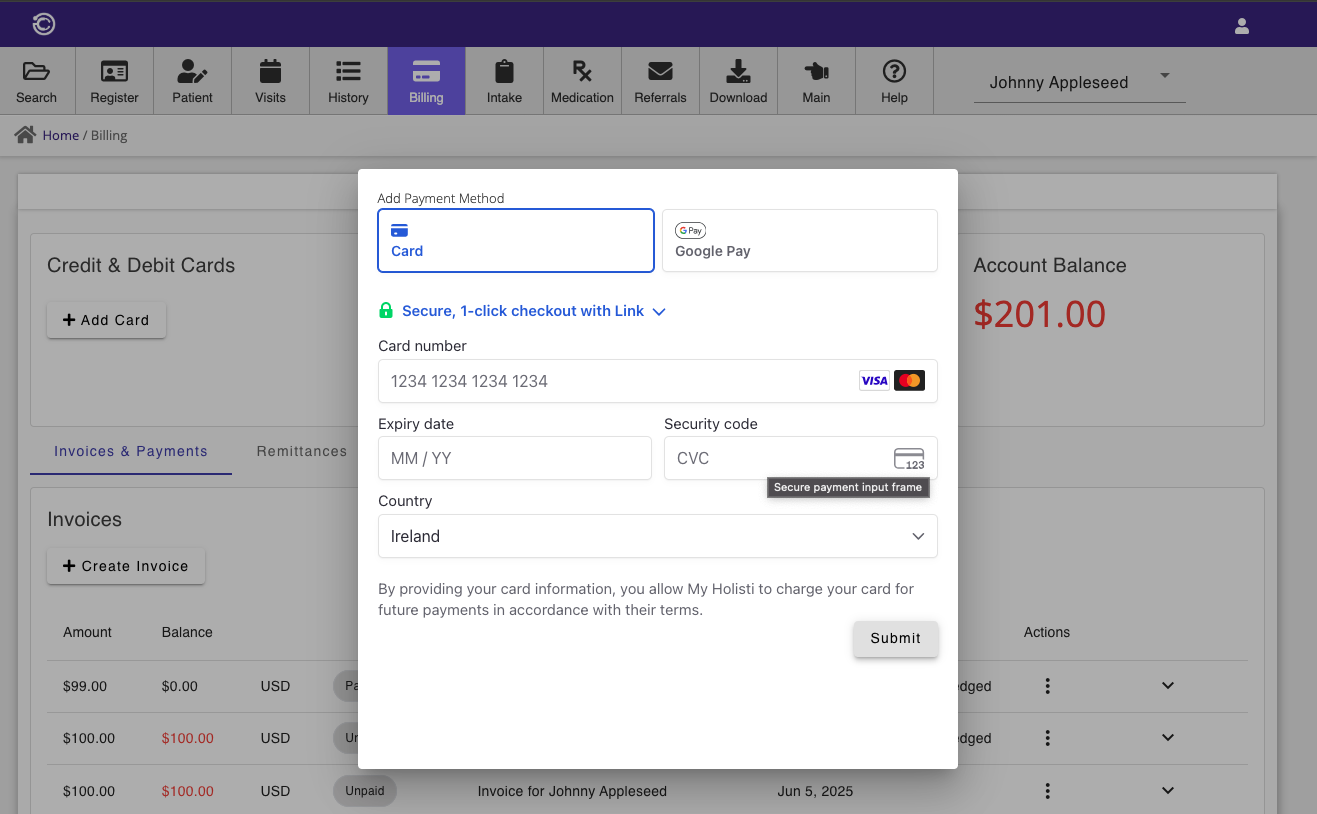Switch to Invoices & Payments tab
The height and width of the screenshot is (814, 1317).
pyautogui.click(x=131, y=451)
